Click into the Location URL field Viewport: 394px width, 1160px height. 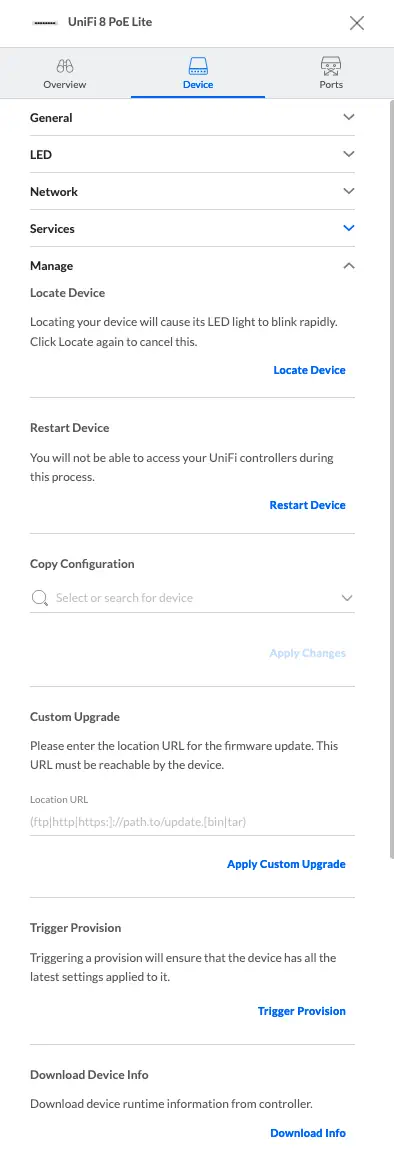tap(192, 822)
